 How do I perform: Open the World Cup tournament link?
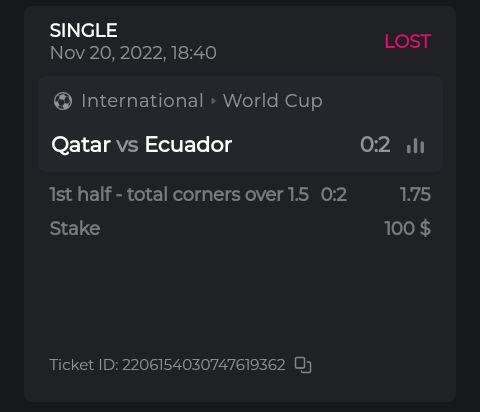tap(273, 101)
